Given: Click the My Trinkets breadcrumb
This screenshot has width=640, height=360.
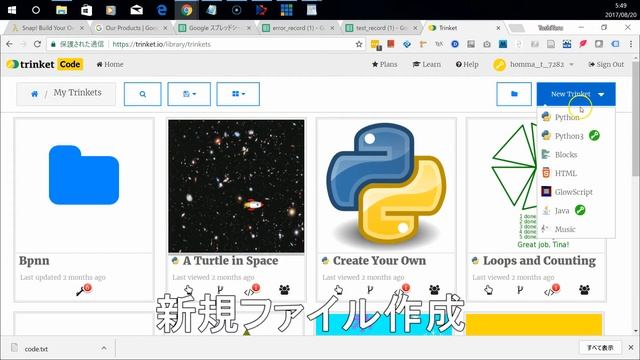Looking at the screenshot, I should point(78,93).
